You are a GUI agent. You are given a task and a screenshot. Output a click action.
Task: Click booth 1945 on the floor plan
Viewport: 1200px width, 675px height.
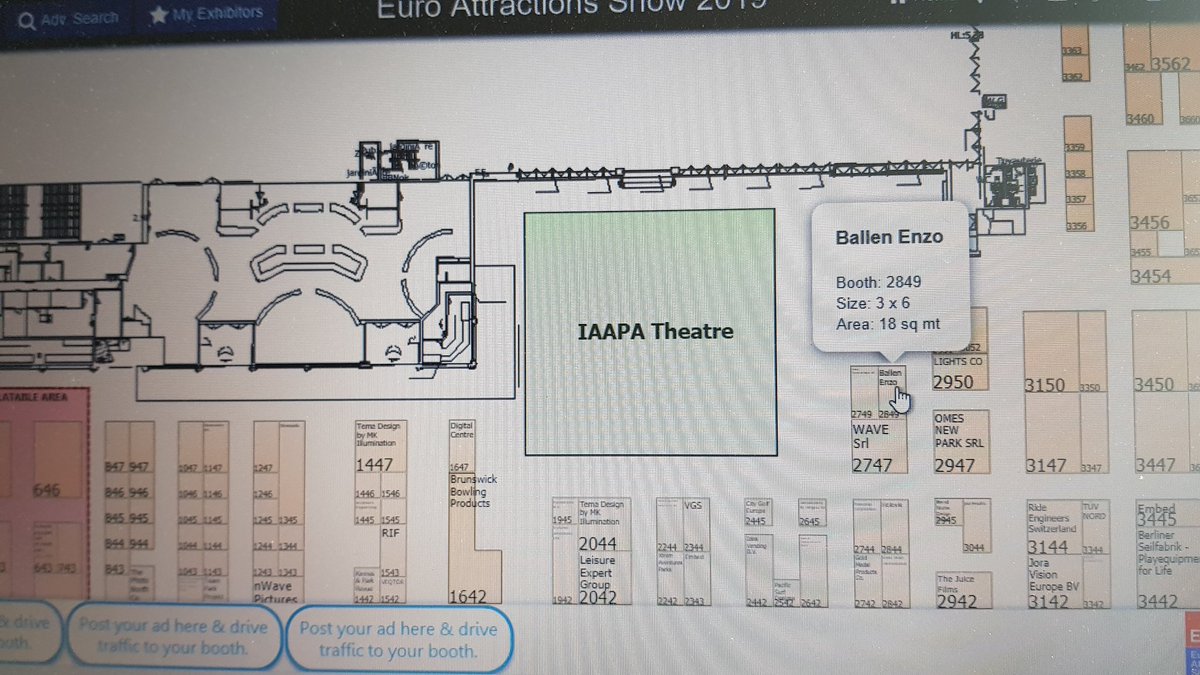[x=564, y=511]
